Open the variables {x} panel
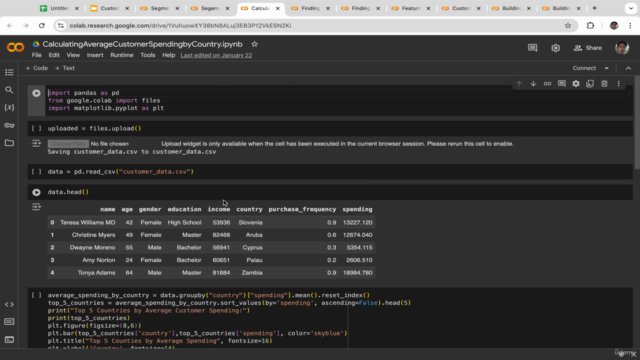 pyautogui.click(x=9, y=107)
